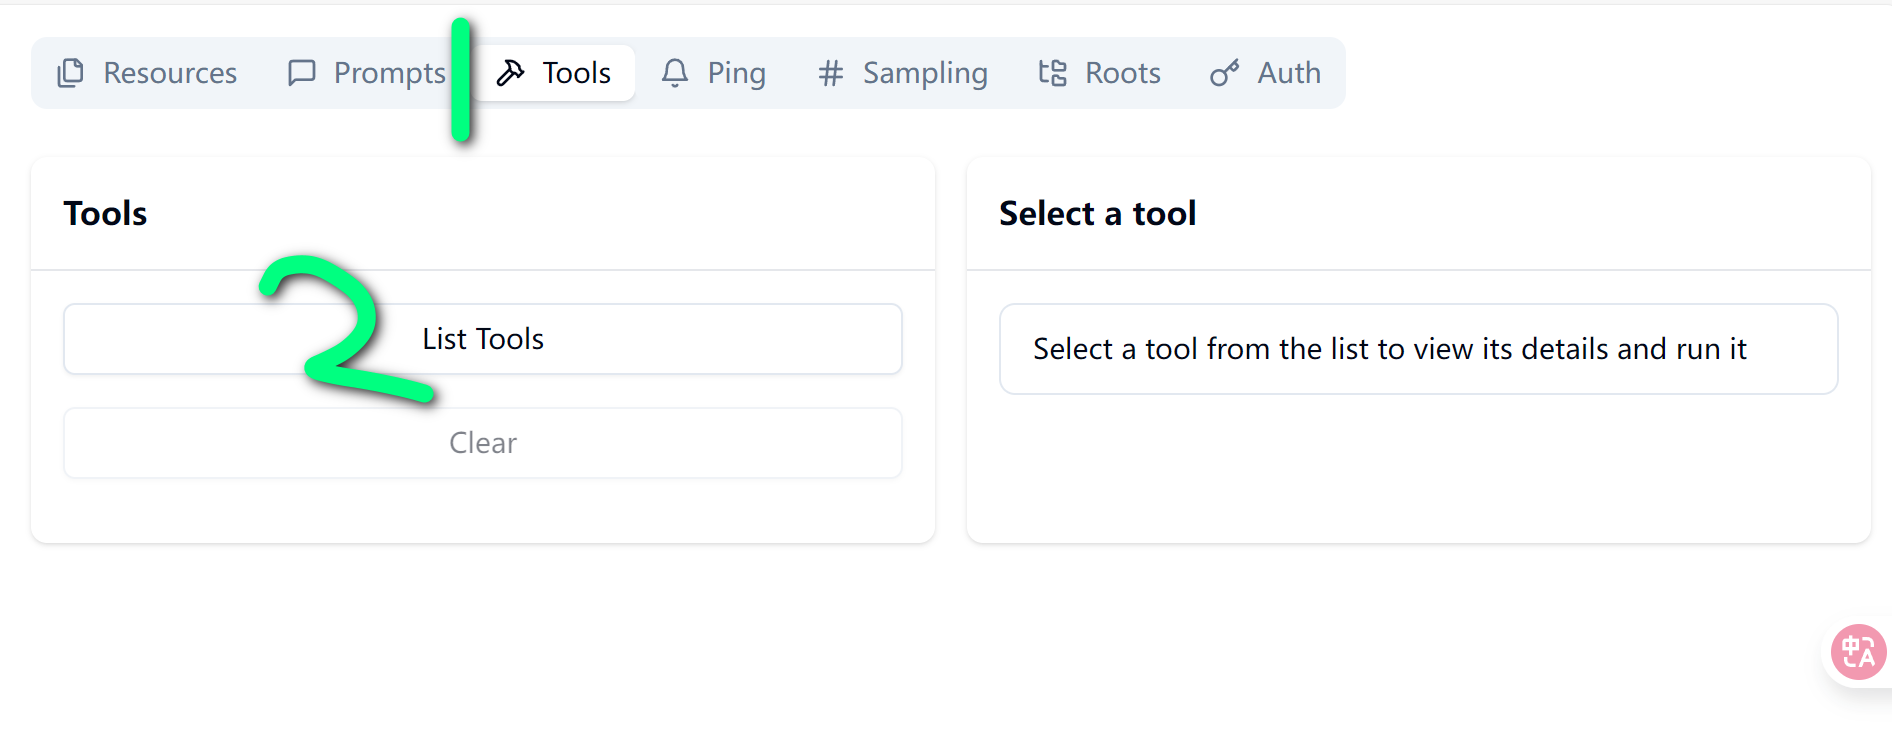1892x748 pixels.
Task: Click the "Select a tool from the list" message
Action: (1389, 349)
